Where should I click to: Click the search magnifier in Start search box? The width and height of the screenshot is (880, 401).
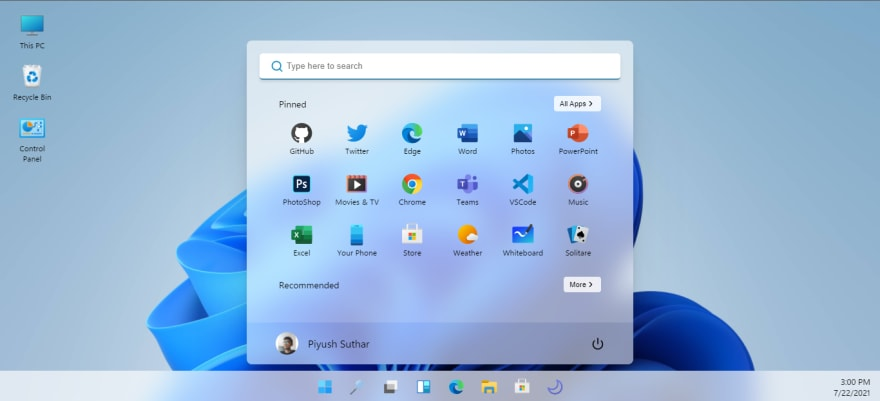coord(277,66)
